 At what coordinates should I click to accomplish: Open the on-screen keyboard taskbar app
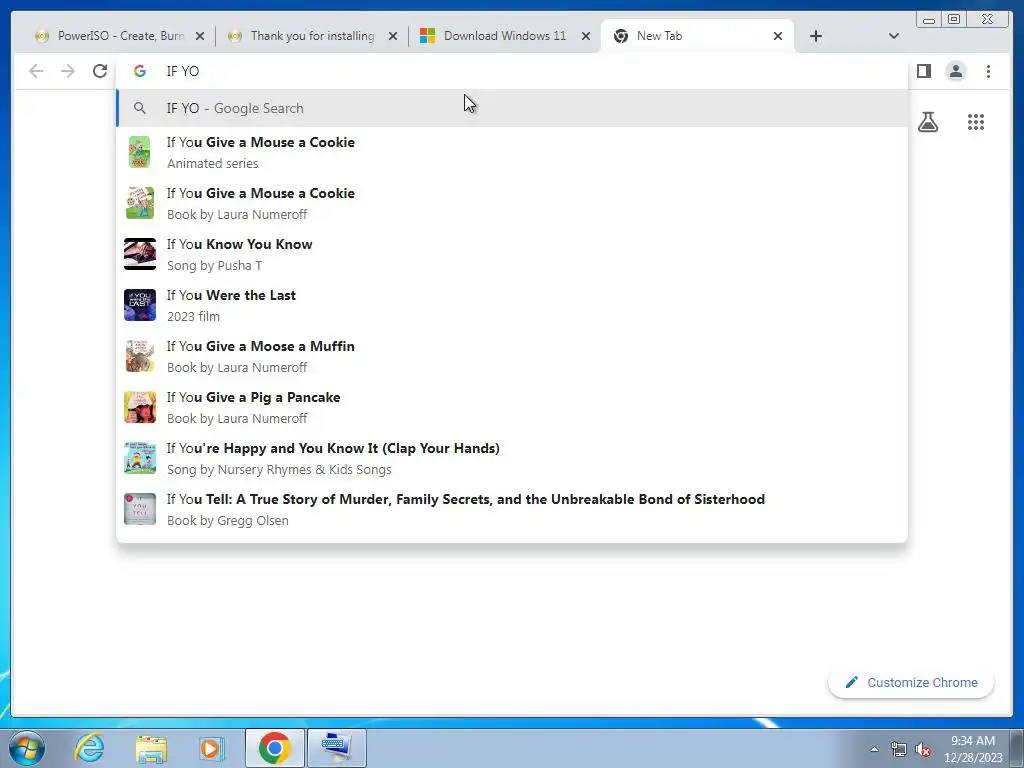point(336,748)
